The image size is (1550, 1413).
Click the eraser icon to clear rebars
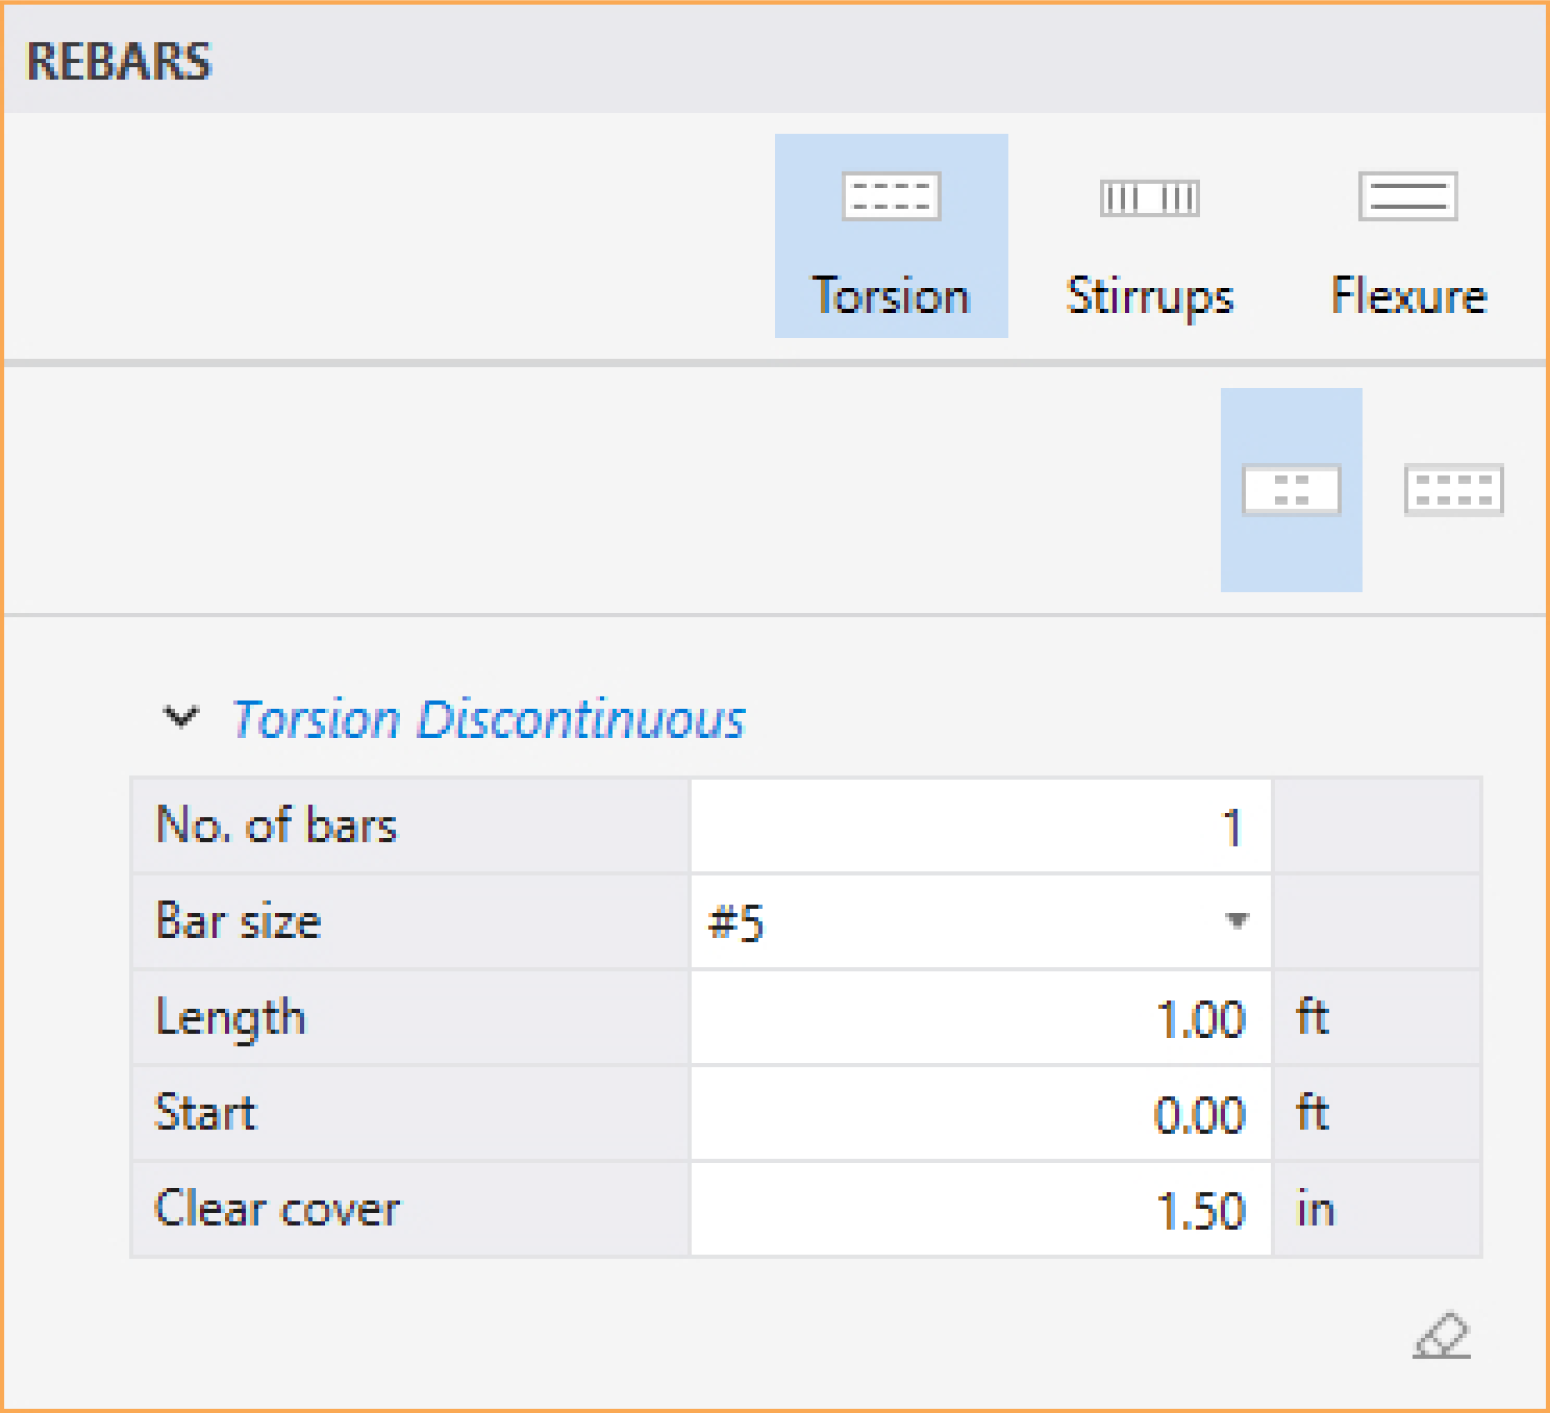pos(1441,1337)
